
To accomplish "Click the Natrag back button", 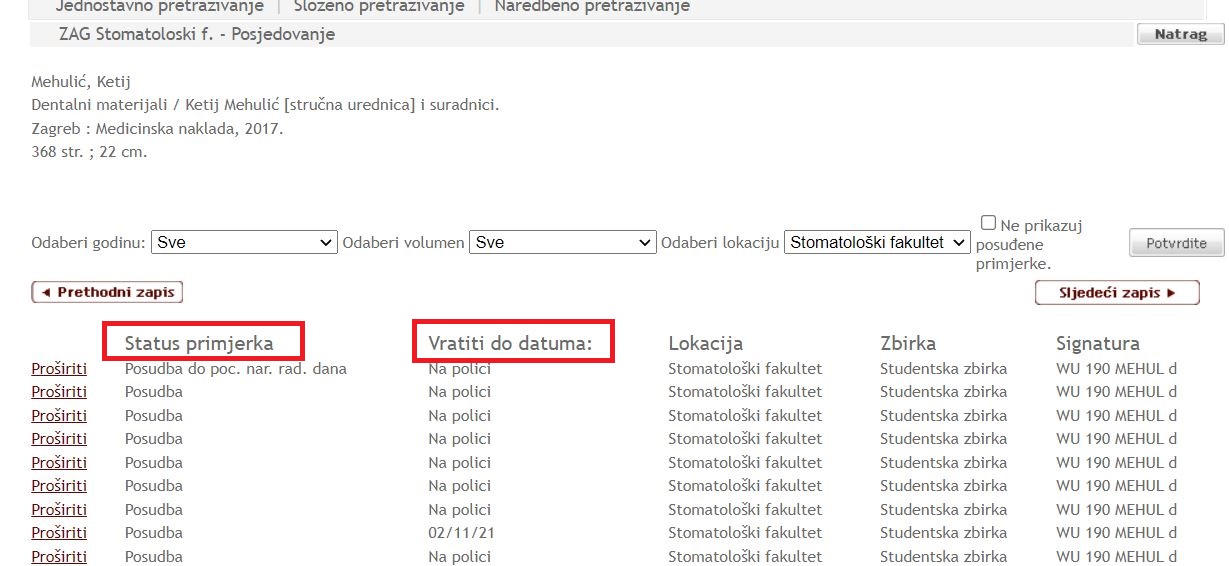I will [1180, 35].
